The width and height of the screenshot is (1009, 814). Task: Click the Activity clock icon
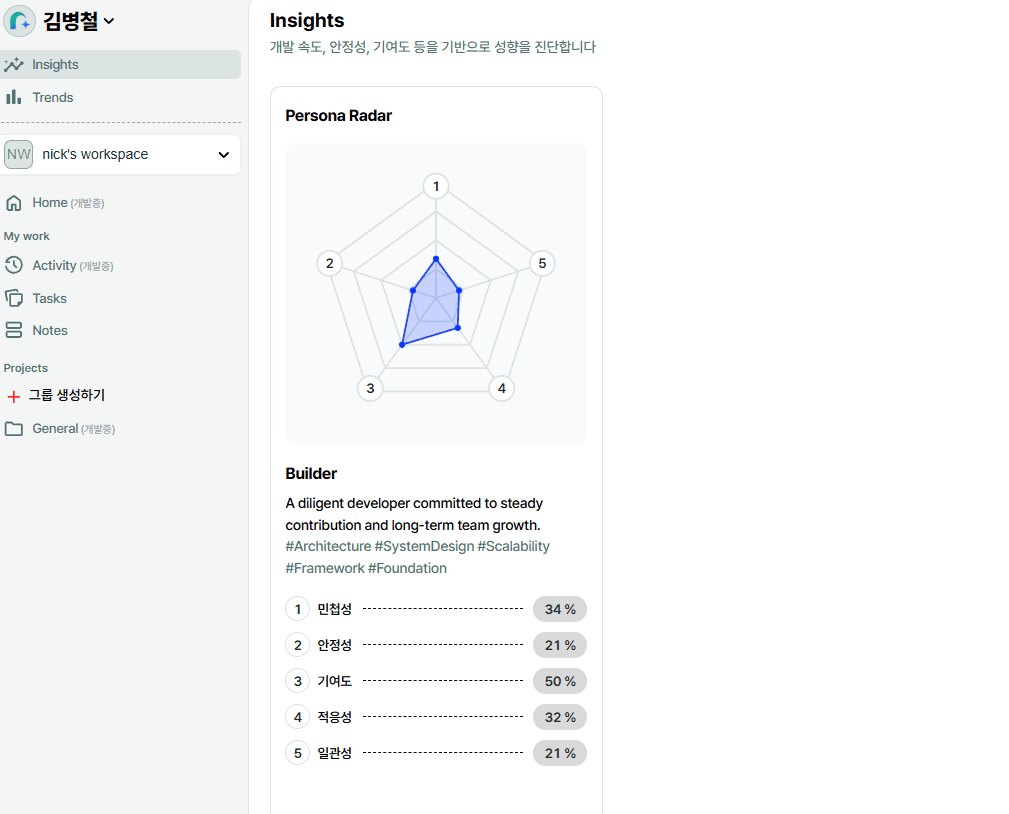click(14, 265)
